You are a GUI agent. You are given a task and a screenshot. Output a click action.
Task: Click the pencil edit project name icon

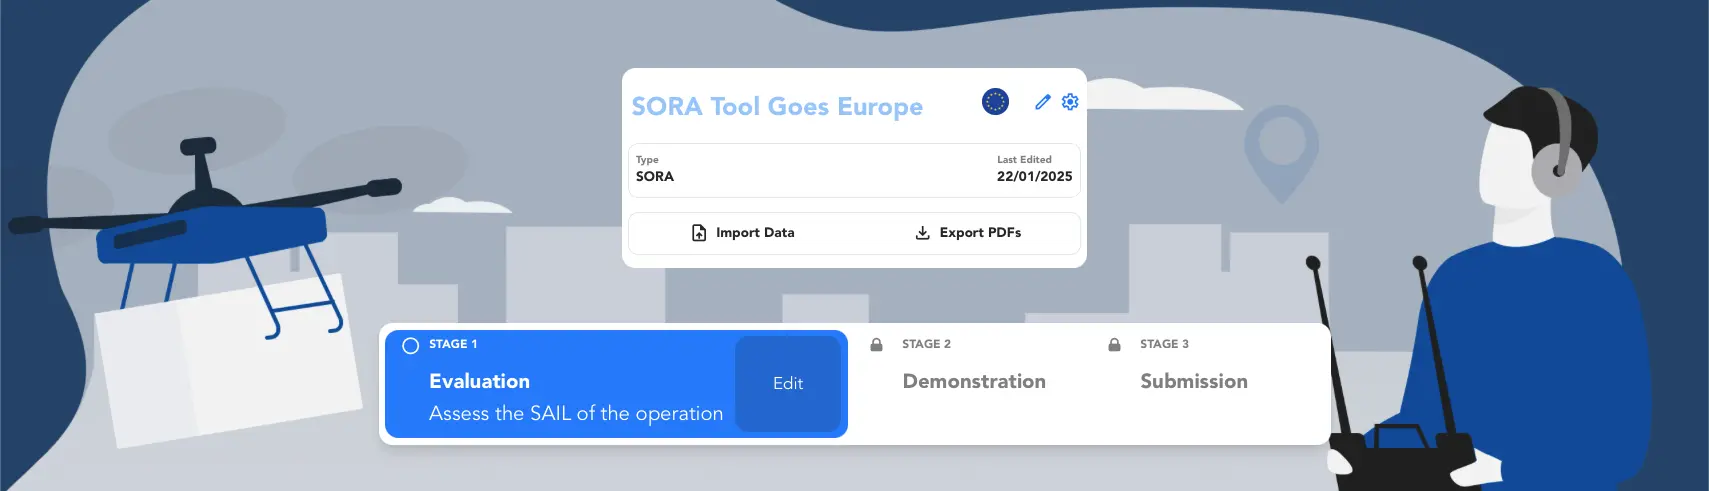(x=1042, y=102)
